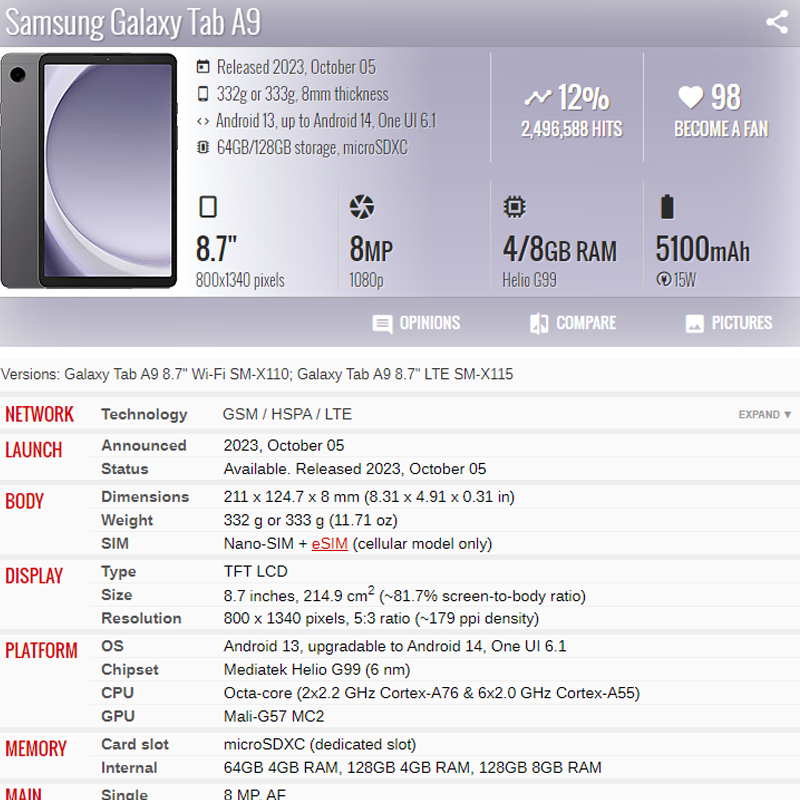Viewport: 800px width, 800px height.
Task: Click the '2023, October 05' announced value
Action: pyautogui.click(x=284, y=445)
